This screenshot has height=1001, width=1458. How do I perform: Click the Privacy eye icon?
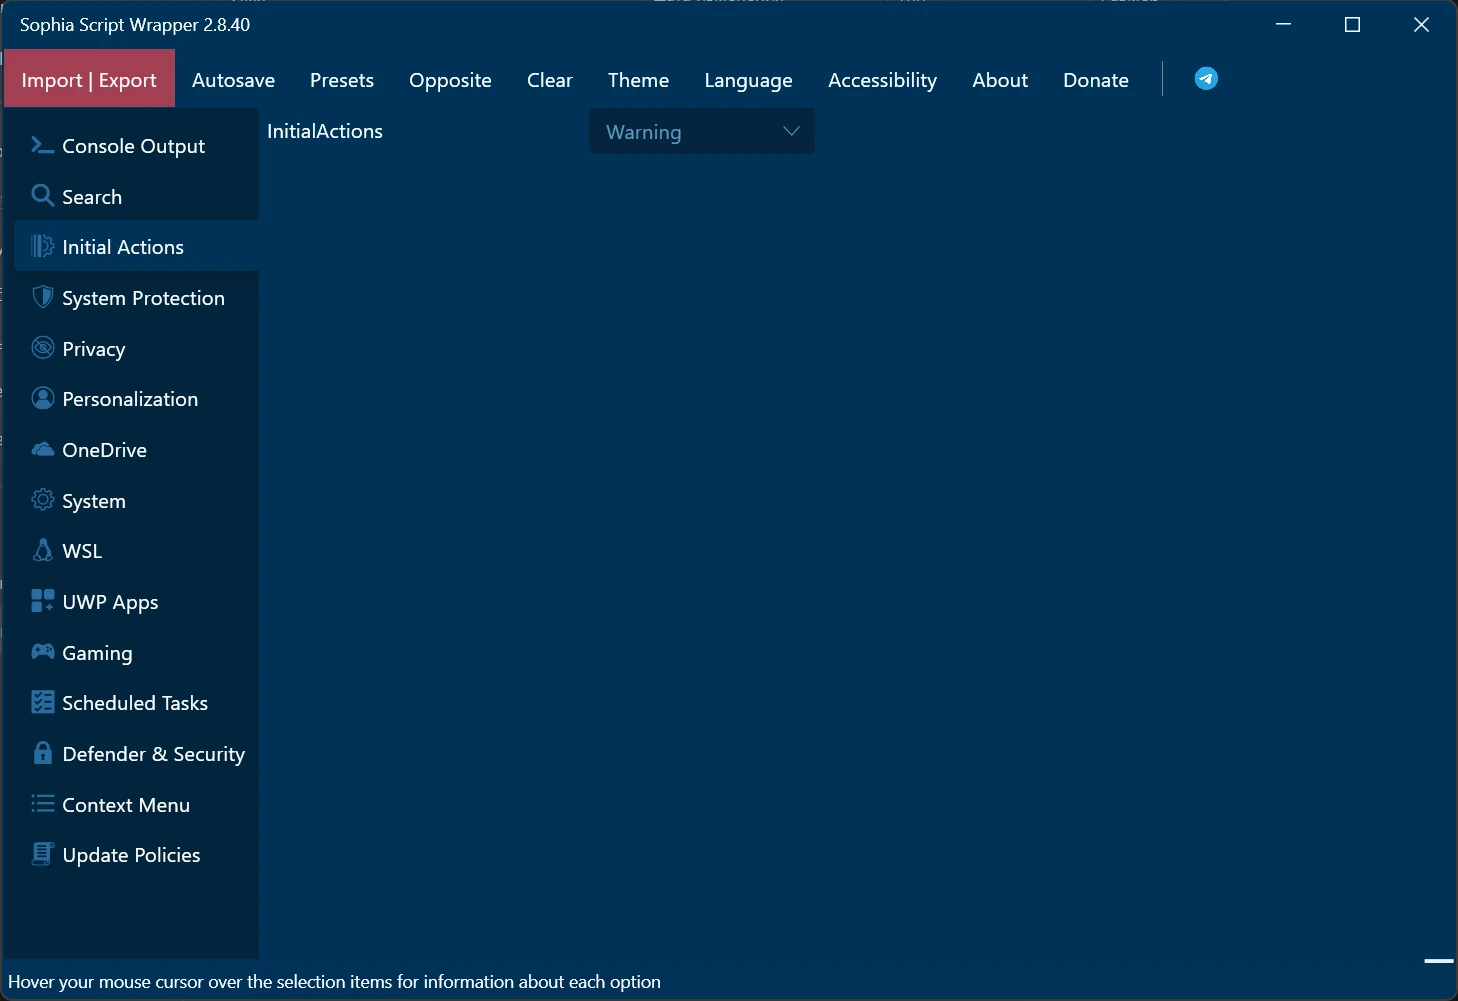[42, 347]
